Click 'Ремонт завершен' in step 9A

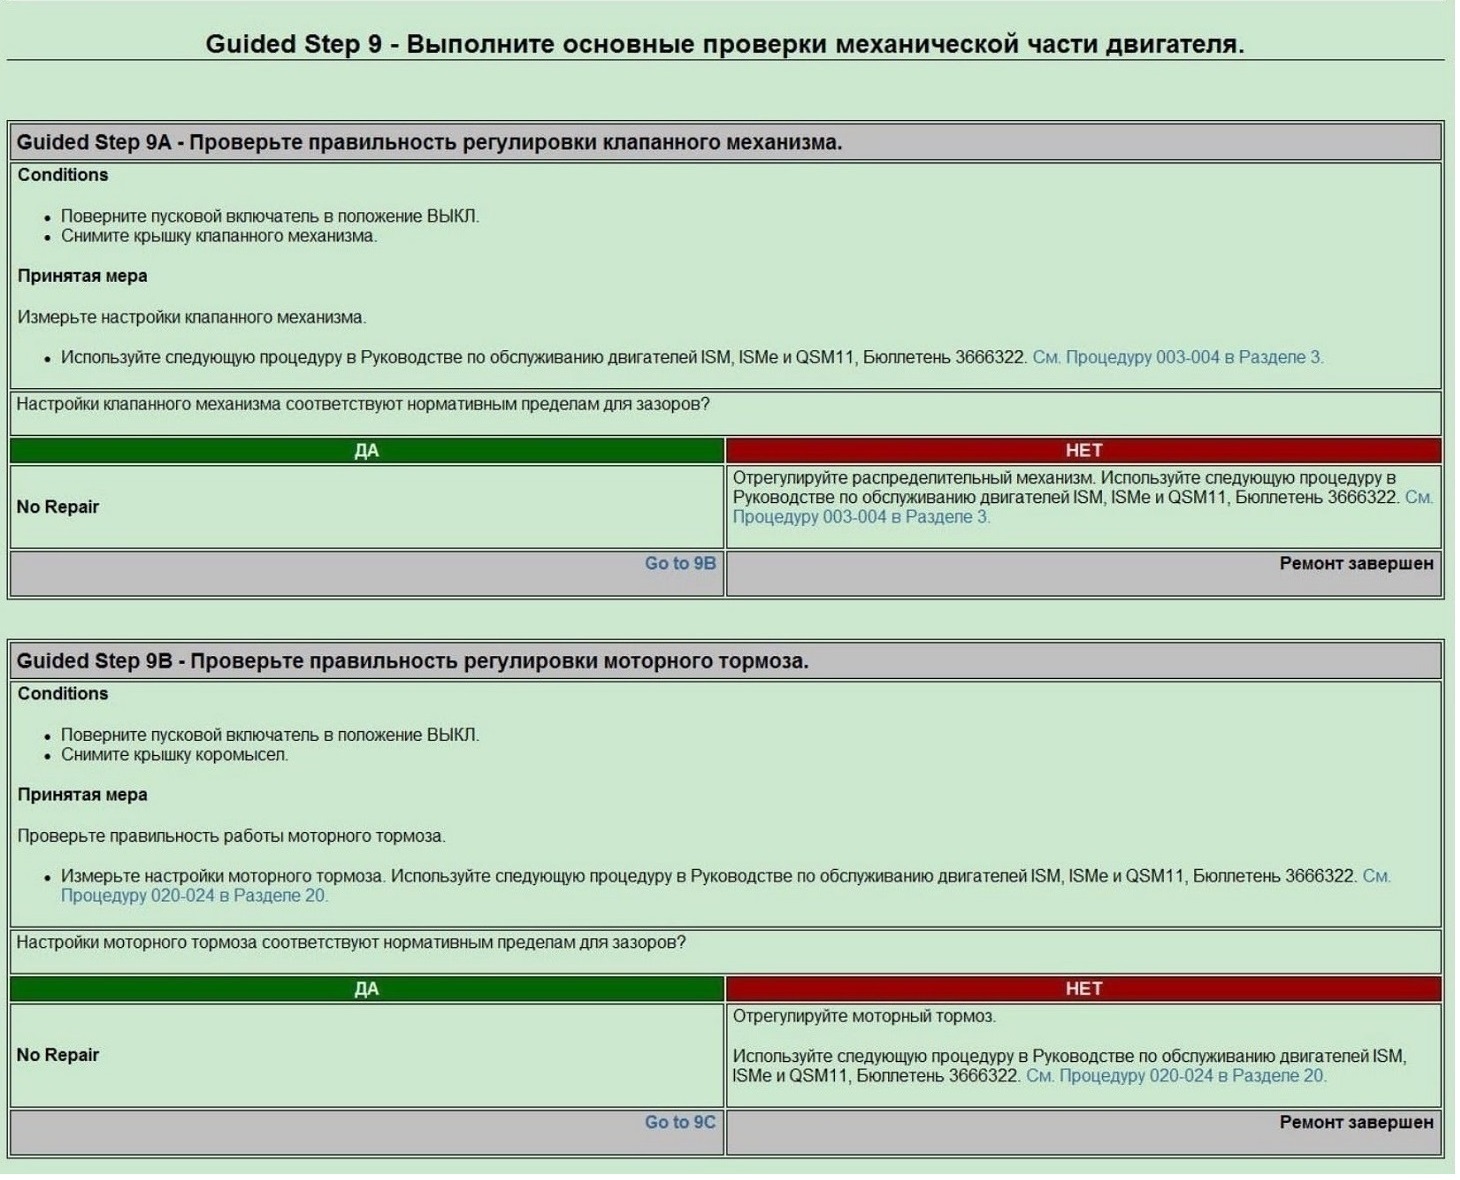[1356, 563]
